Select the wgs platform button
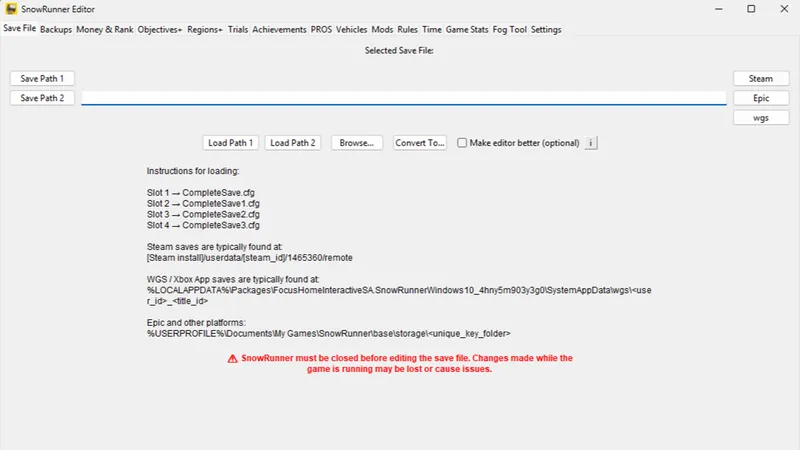Image resolution: width=800 pixels, height=450 pixels. (761, 118)
